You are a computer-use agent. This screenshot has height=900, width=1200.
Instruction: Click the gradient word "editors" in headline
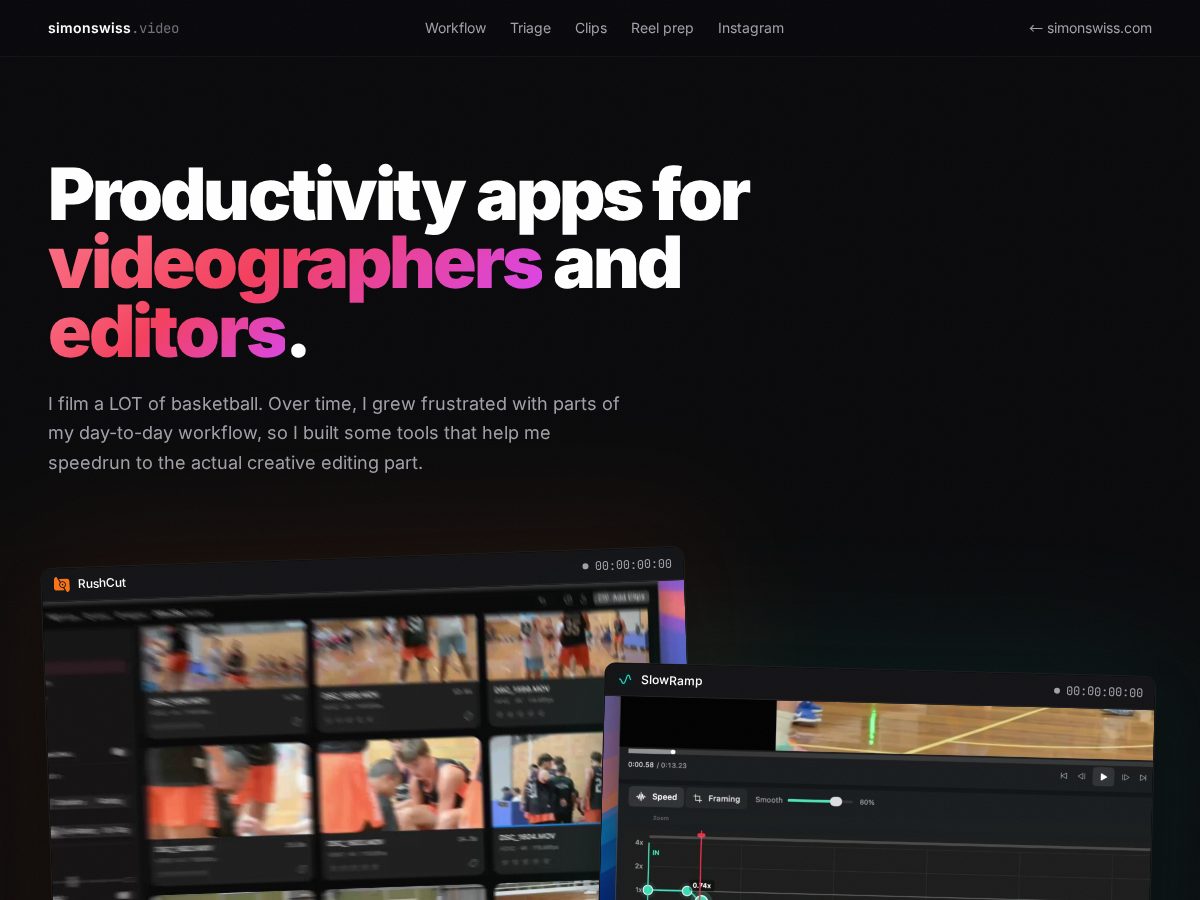(167, 331)
